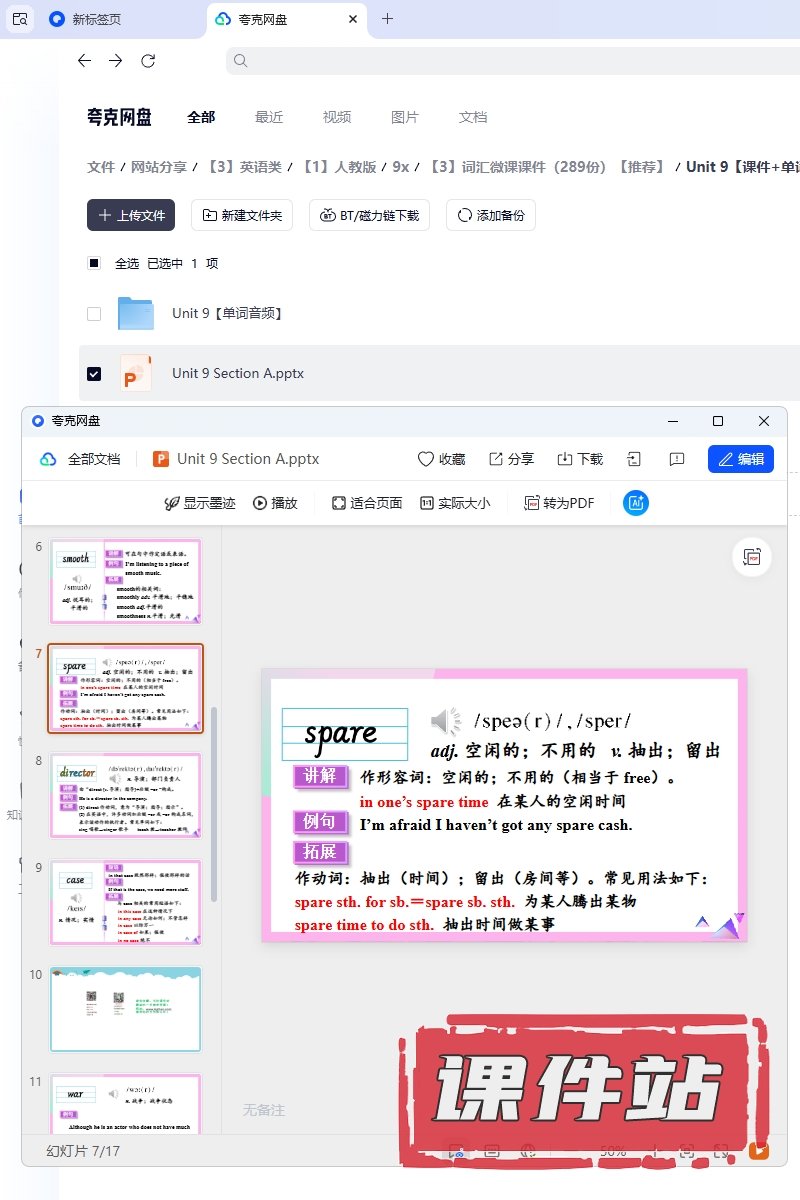Screen dimensions: 800x1200
Task: Click the 分享 share icon
Action: click(x=496, y=459)
